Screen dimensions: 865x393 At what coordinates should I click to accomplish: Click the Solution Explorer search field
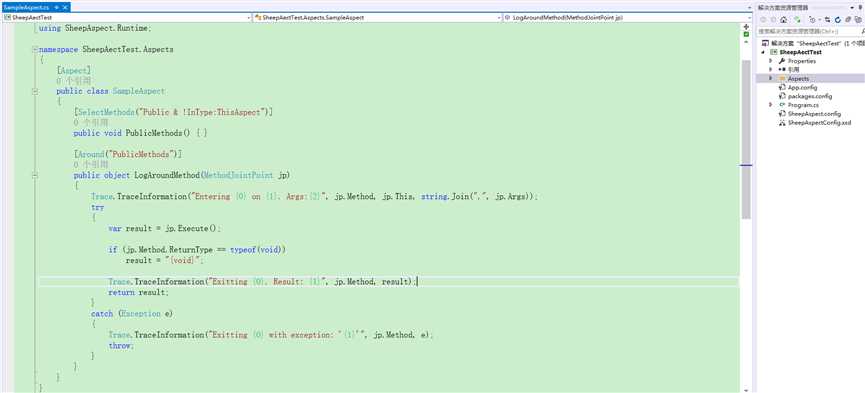pyautogui.click(x=808, y=31)
